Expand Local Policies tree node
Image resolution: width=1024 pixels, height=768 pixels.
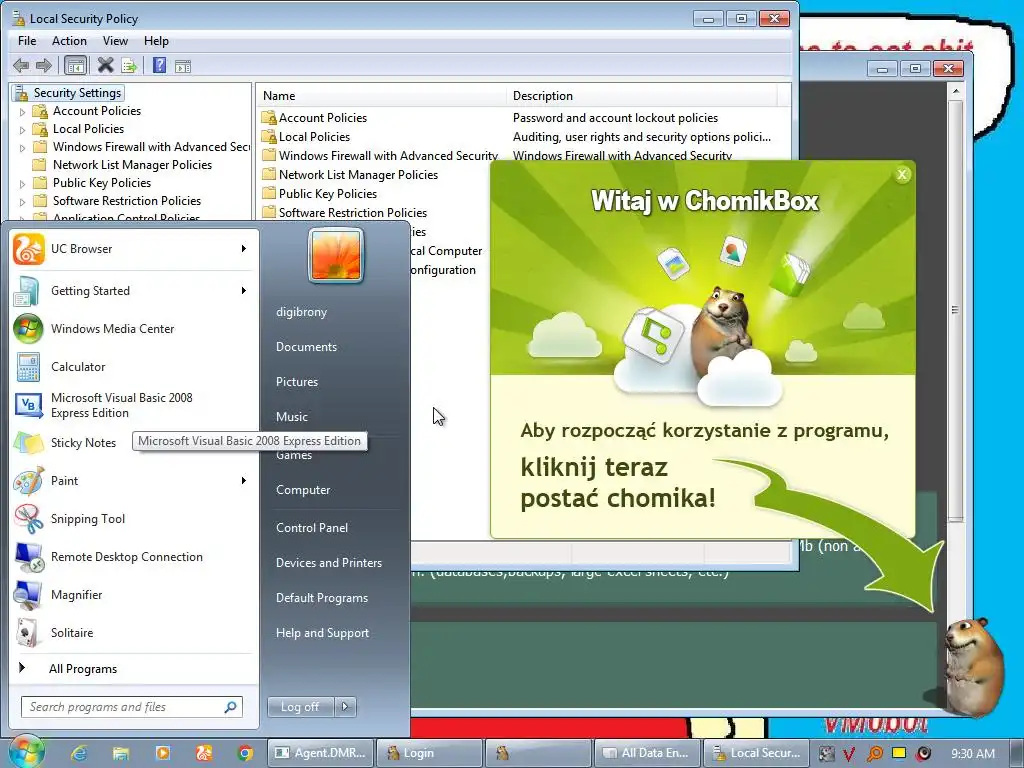(22, 130)
